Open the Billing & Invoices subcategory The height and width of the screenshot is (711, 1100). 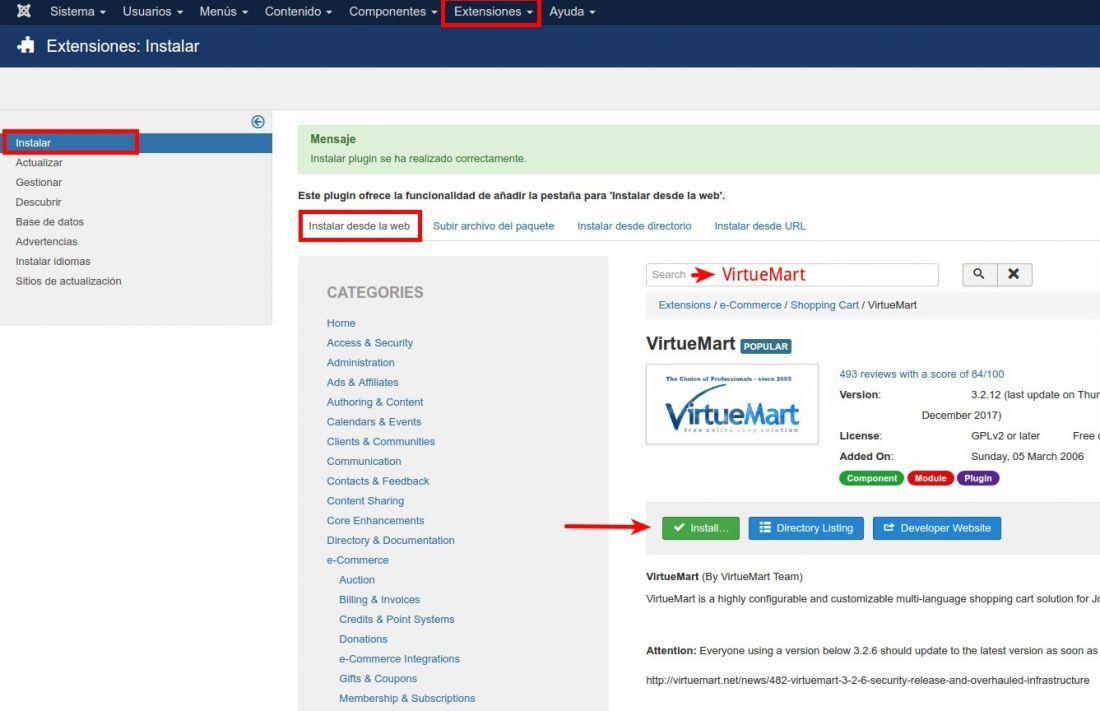380,599
